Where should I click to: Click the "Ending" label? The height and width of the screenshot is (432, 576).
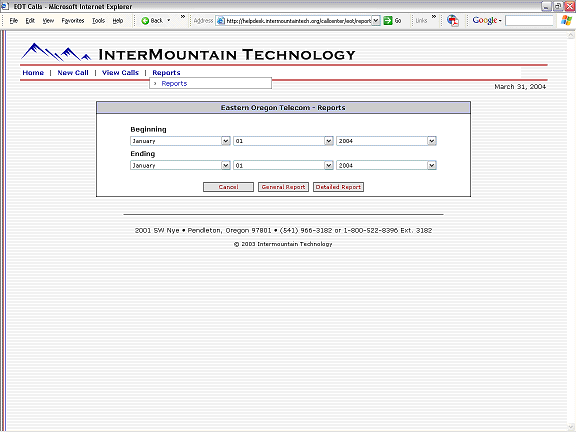143,154
